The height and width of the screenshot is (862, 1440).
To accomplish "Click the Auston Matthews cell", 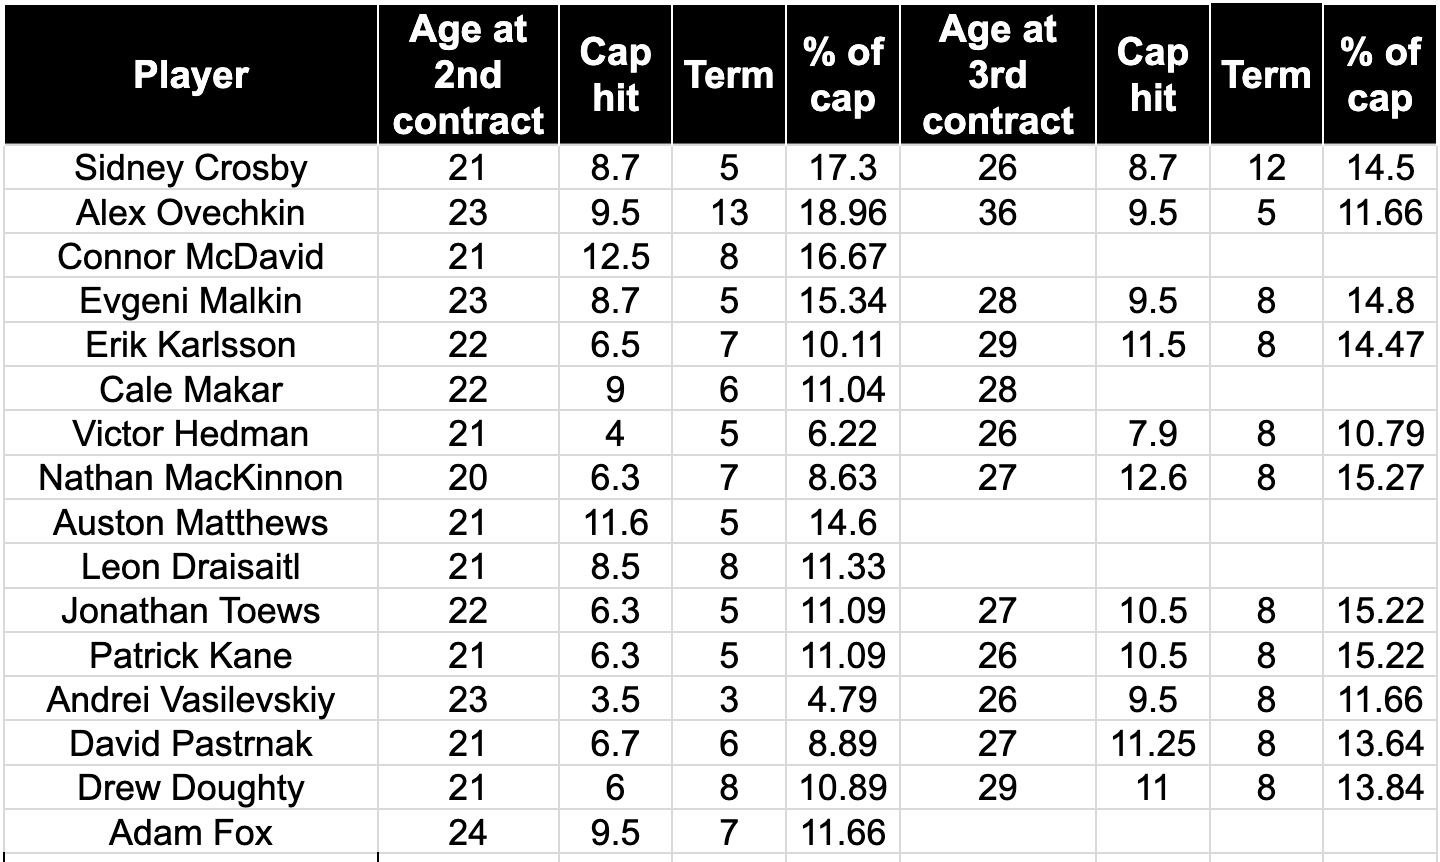I will [x=190, y=522].
